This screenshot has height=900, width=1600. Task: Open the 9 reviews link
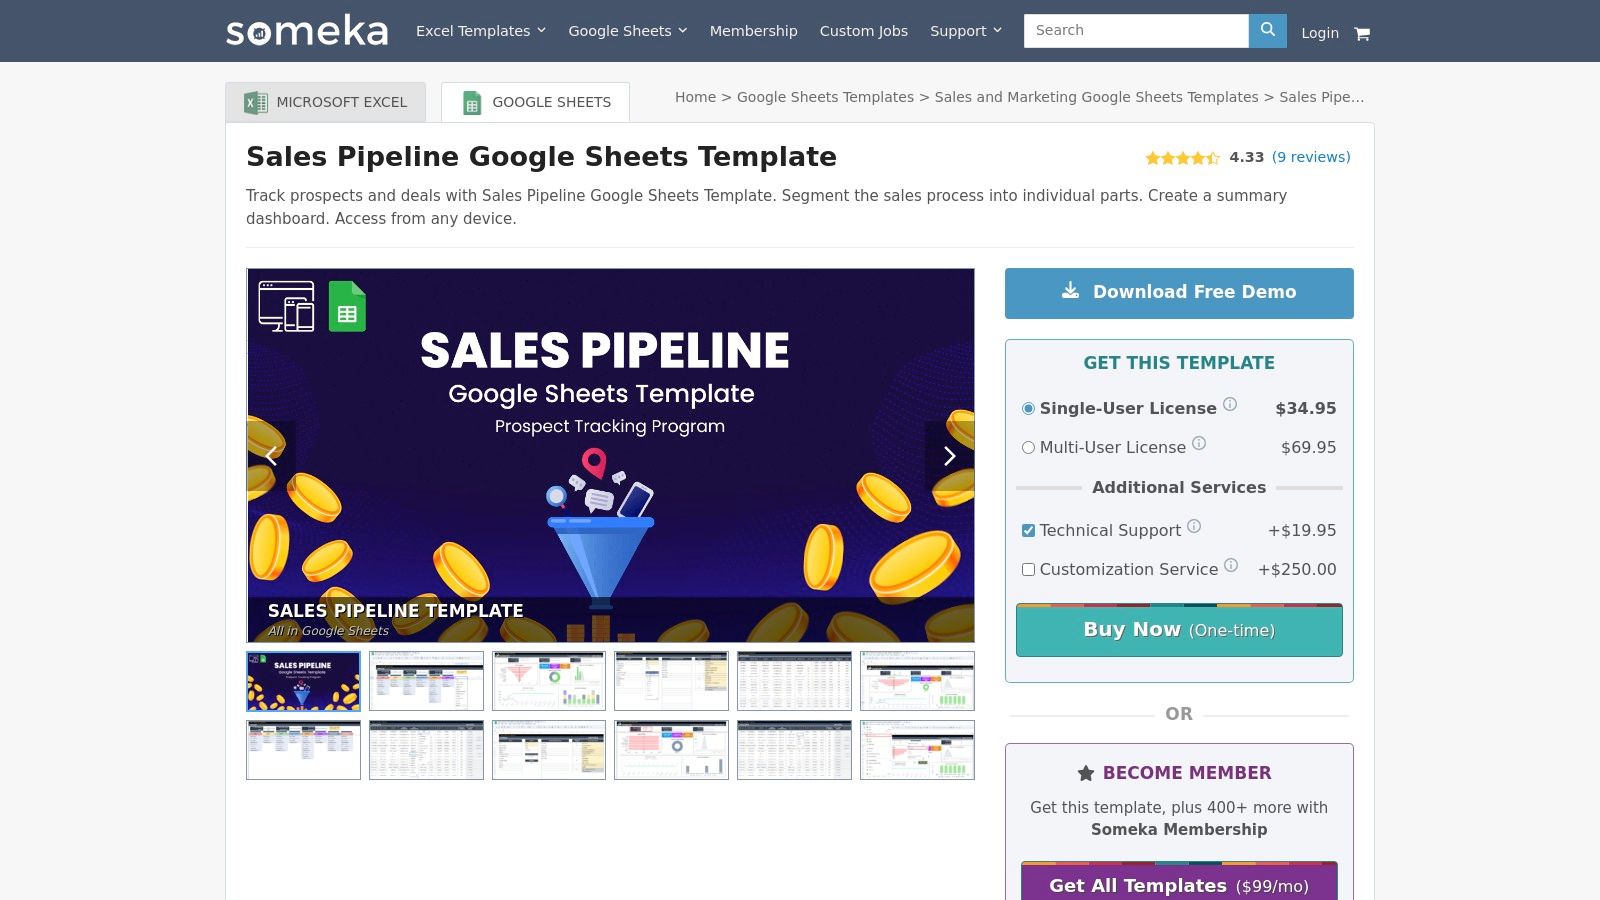point(1311,157)
